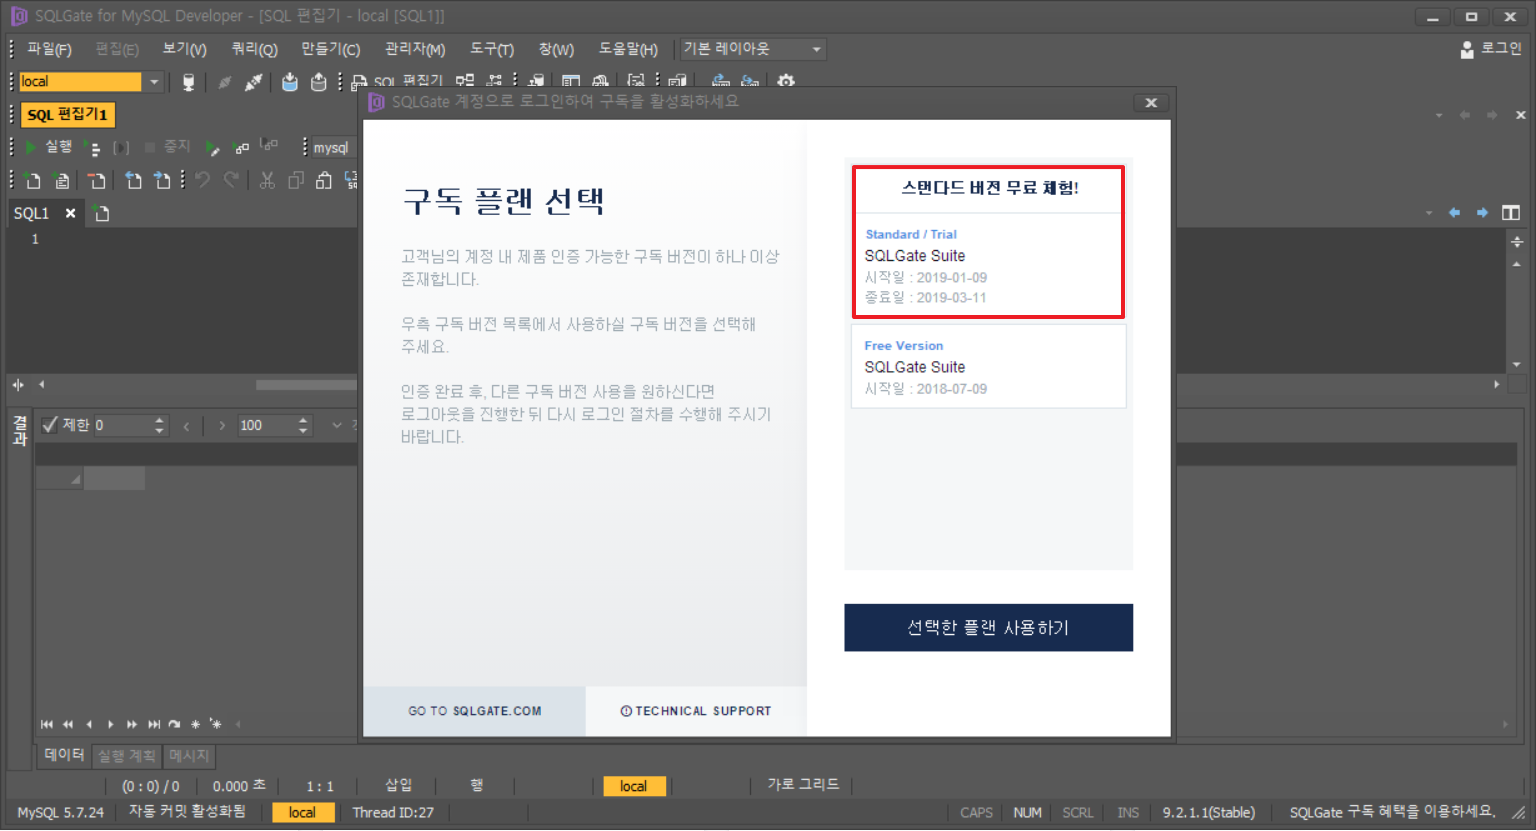This screenshot has width=1536, height=831.
Task: Select the Free Version SQLGate Suite plan
Action: coord(988,366)
